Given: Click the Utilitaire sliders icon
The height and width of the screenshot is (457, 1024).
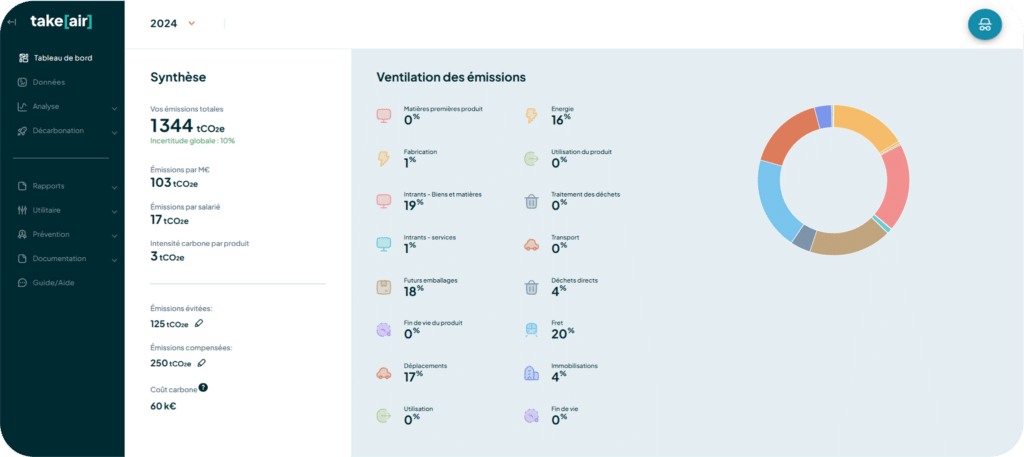Looking at the screenshot, I should coord(22,210).
